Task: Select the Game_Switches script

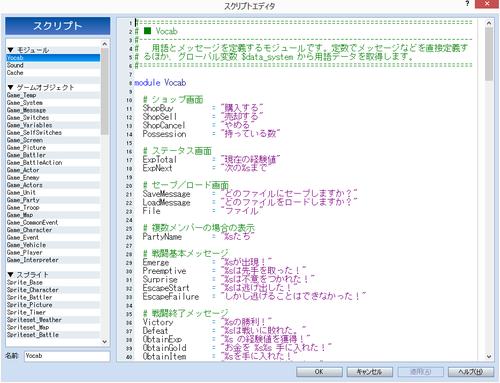Action: tap(53, 118)
